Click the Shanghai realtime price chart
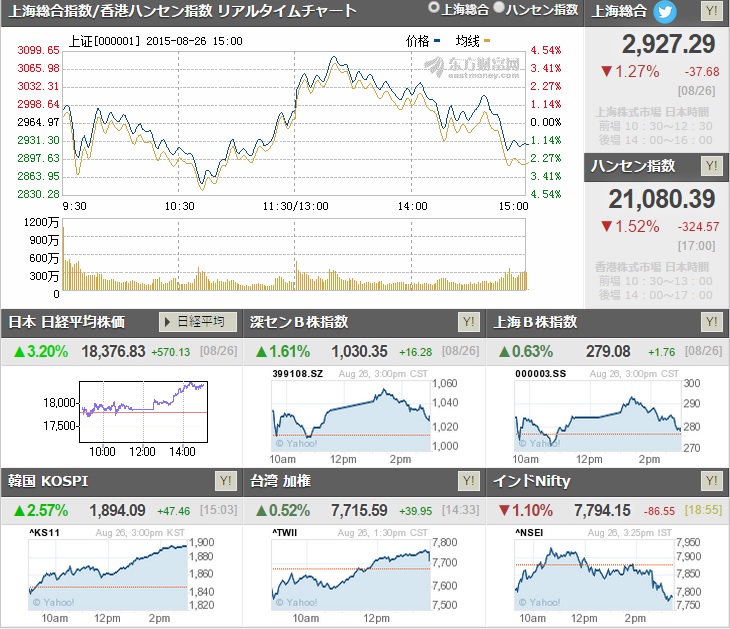730x629 pixels. click(294, 123)
